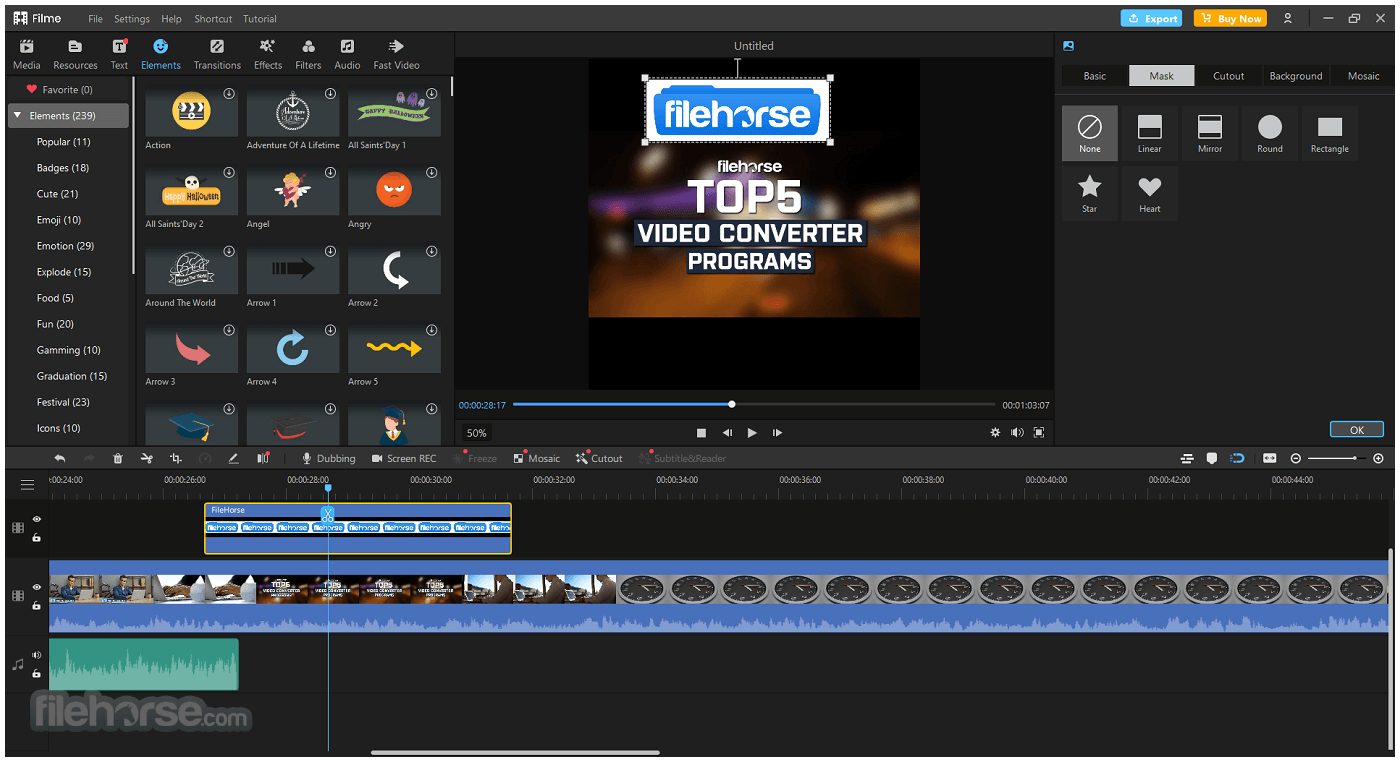
Task: Start Dubbing voice recording
Action: coord(329,458)
